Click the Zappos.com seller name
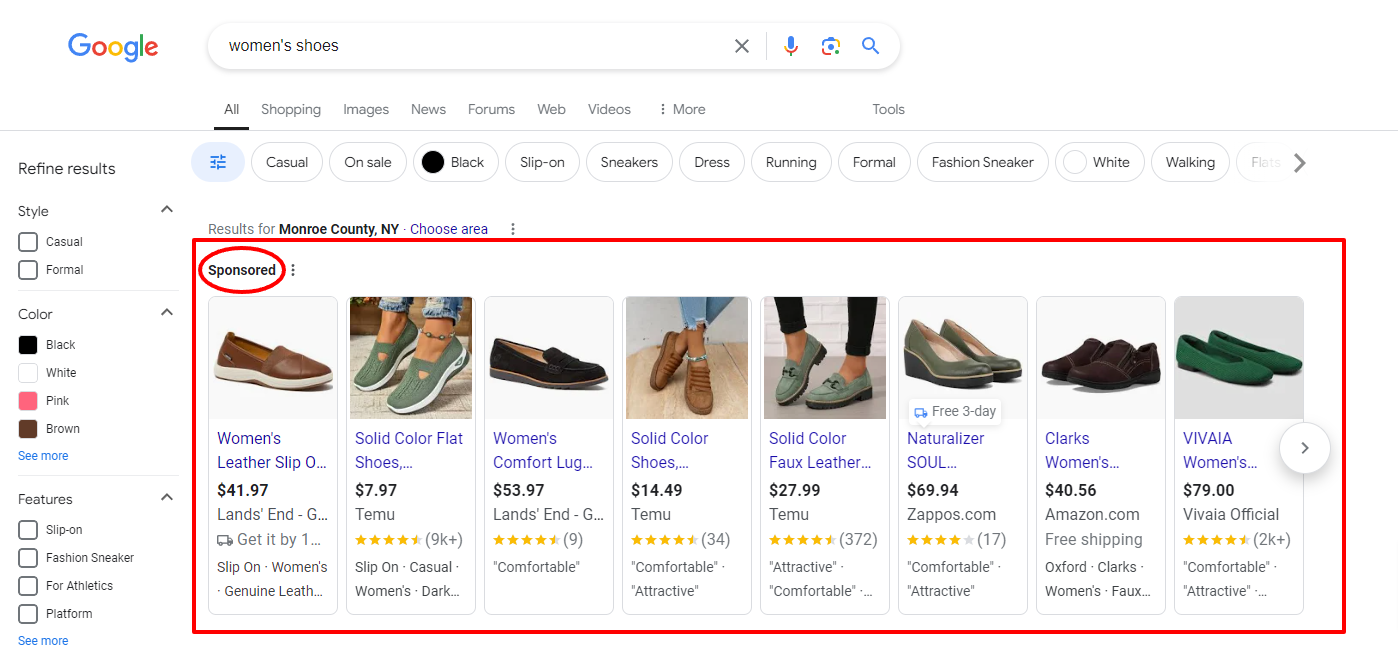 [952, 514]
